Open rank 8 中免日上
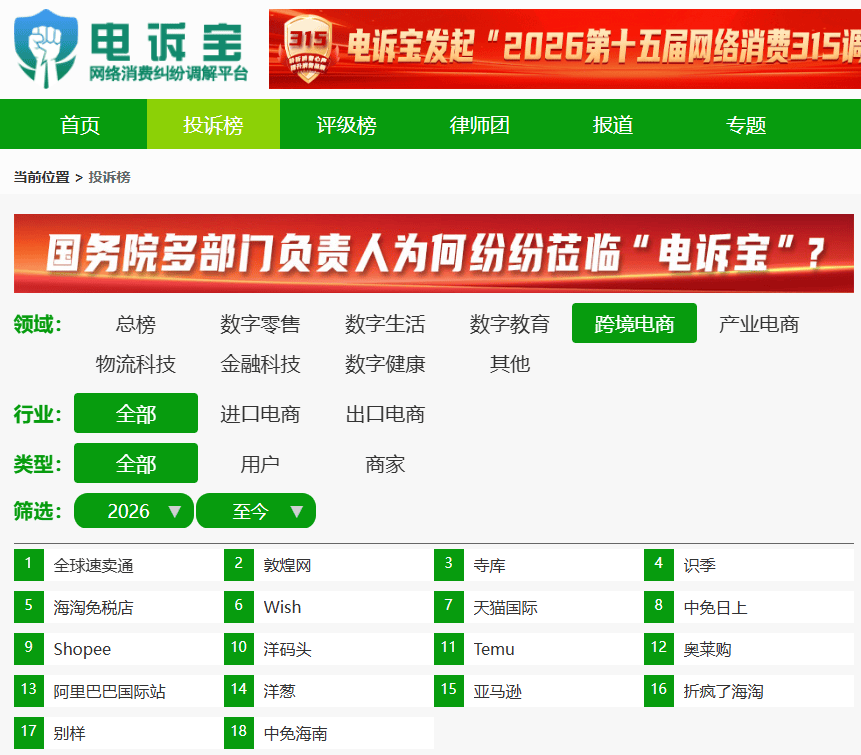 [x=749, y=607]
